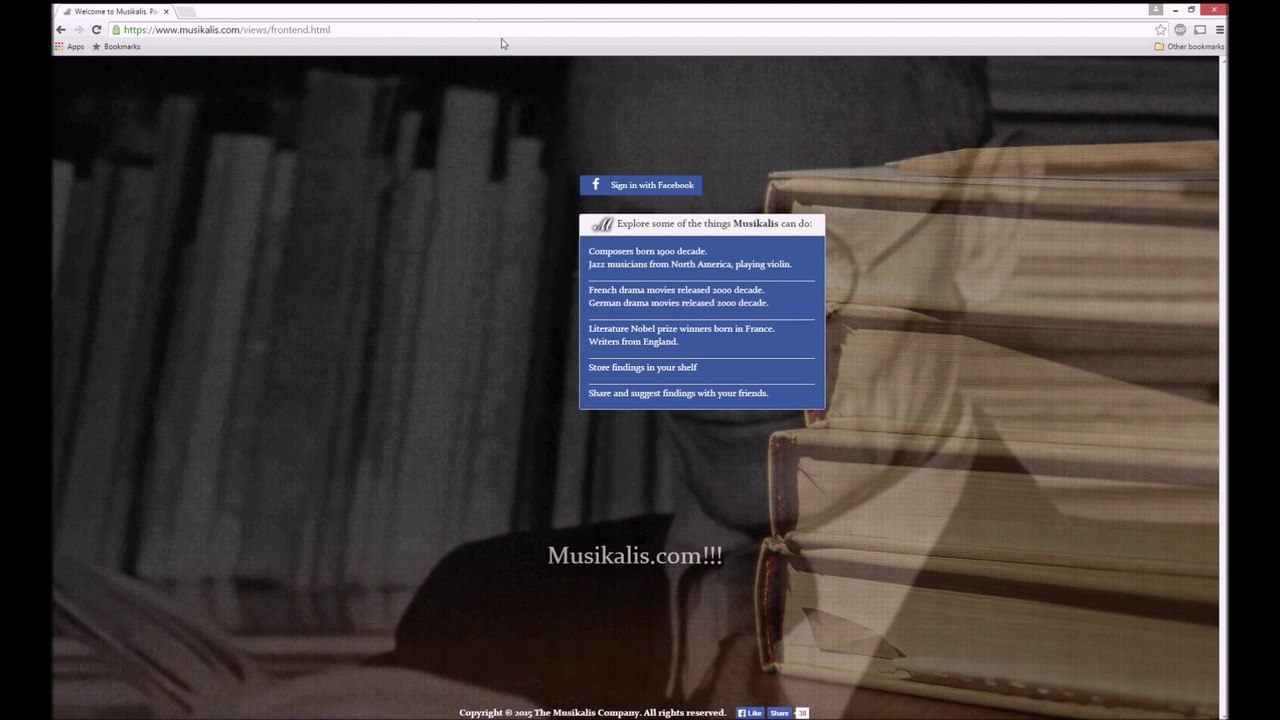1280x720 pixels.
Task: Choose 'Writers from England.' example
Action: (x=633, y=342)
